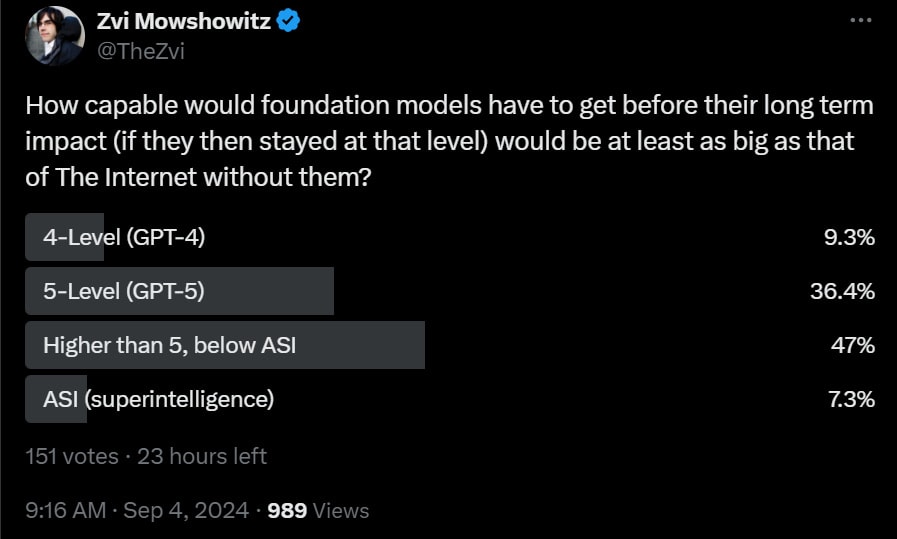This screenshot has height=539, width=897.
Task: Click the word Views beside 989
Action: tap(341, 510)
